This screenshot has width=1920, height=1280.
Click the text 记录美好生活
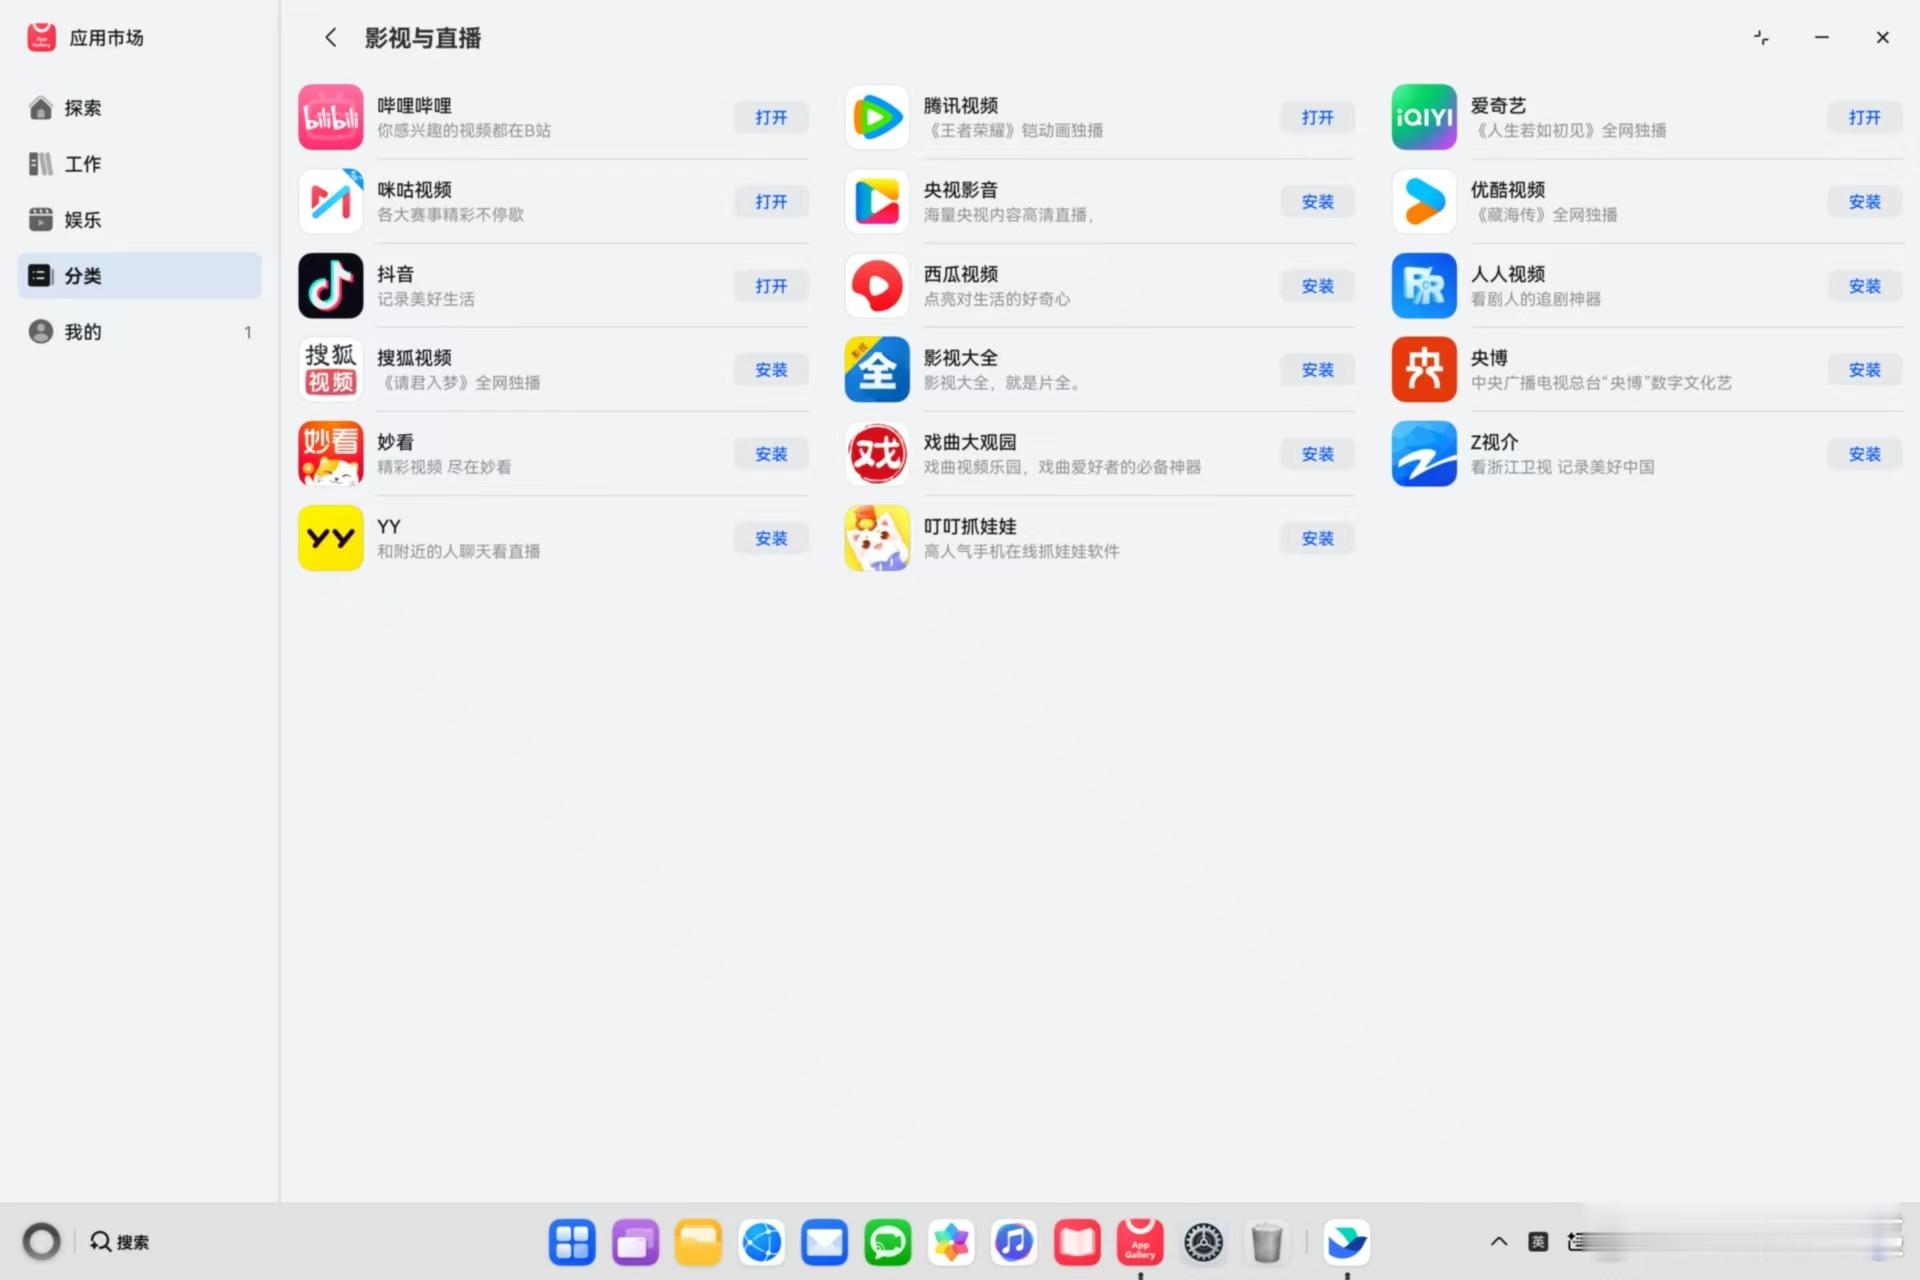[425, 299]
